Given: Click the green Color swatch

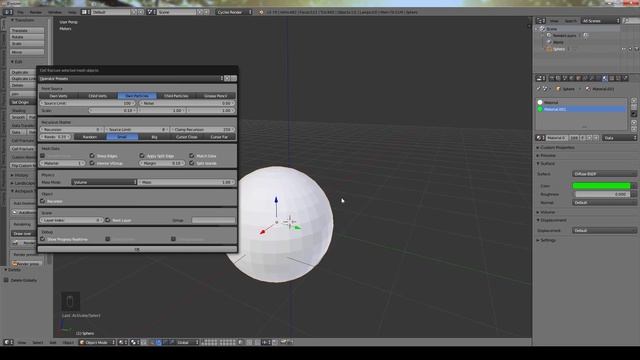Looking at the screenshot, I should coord(601,186).
